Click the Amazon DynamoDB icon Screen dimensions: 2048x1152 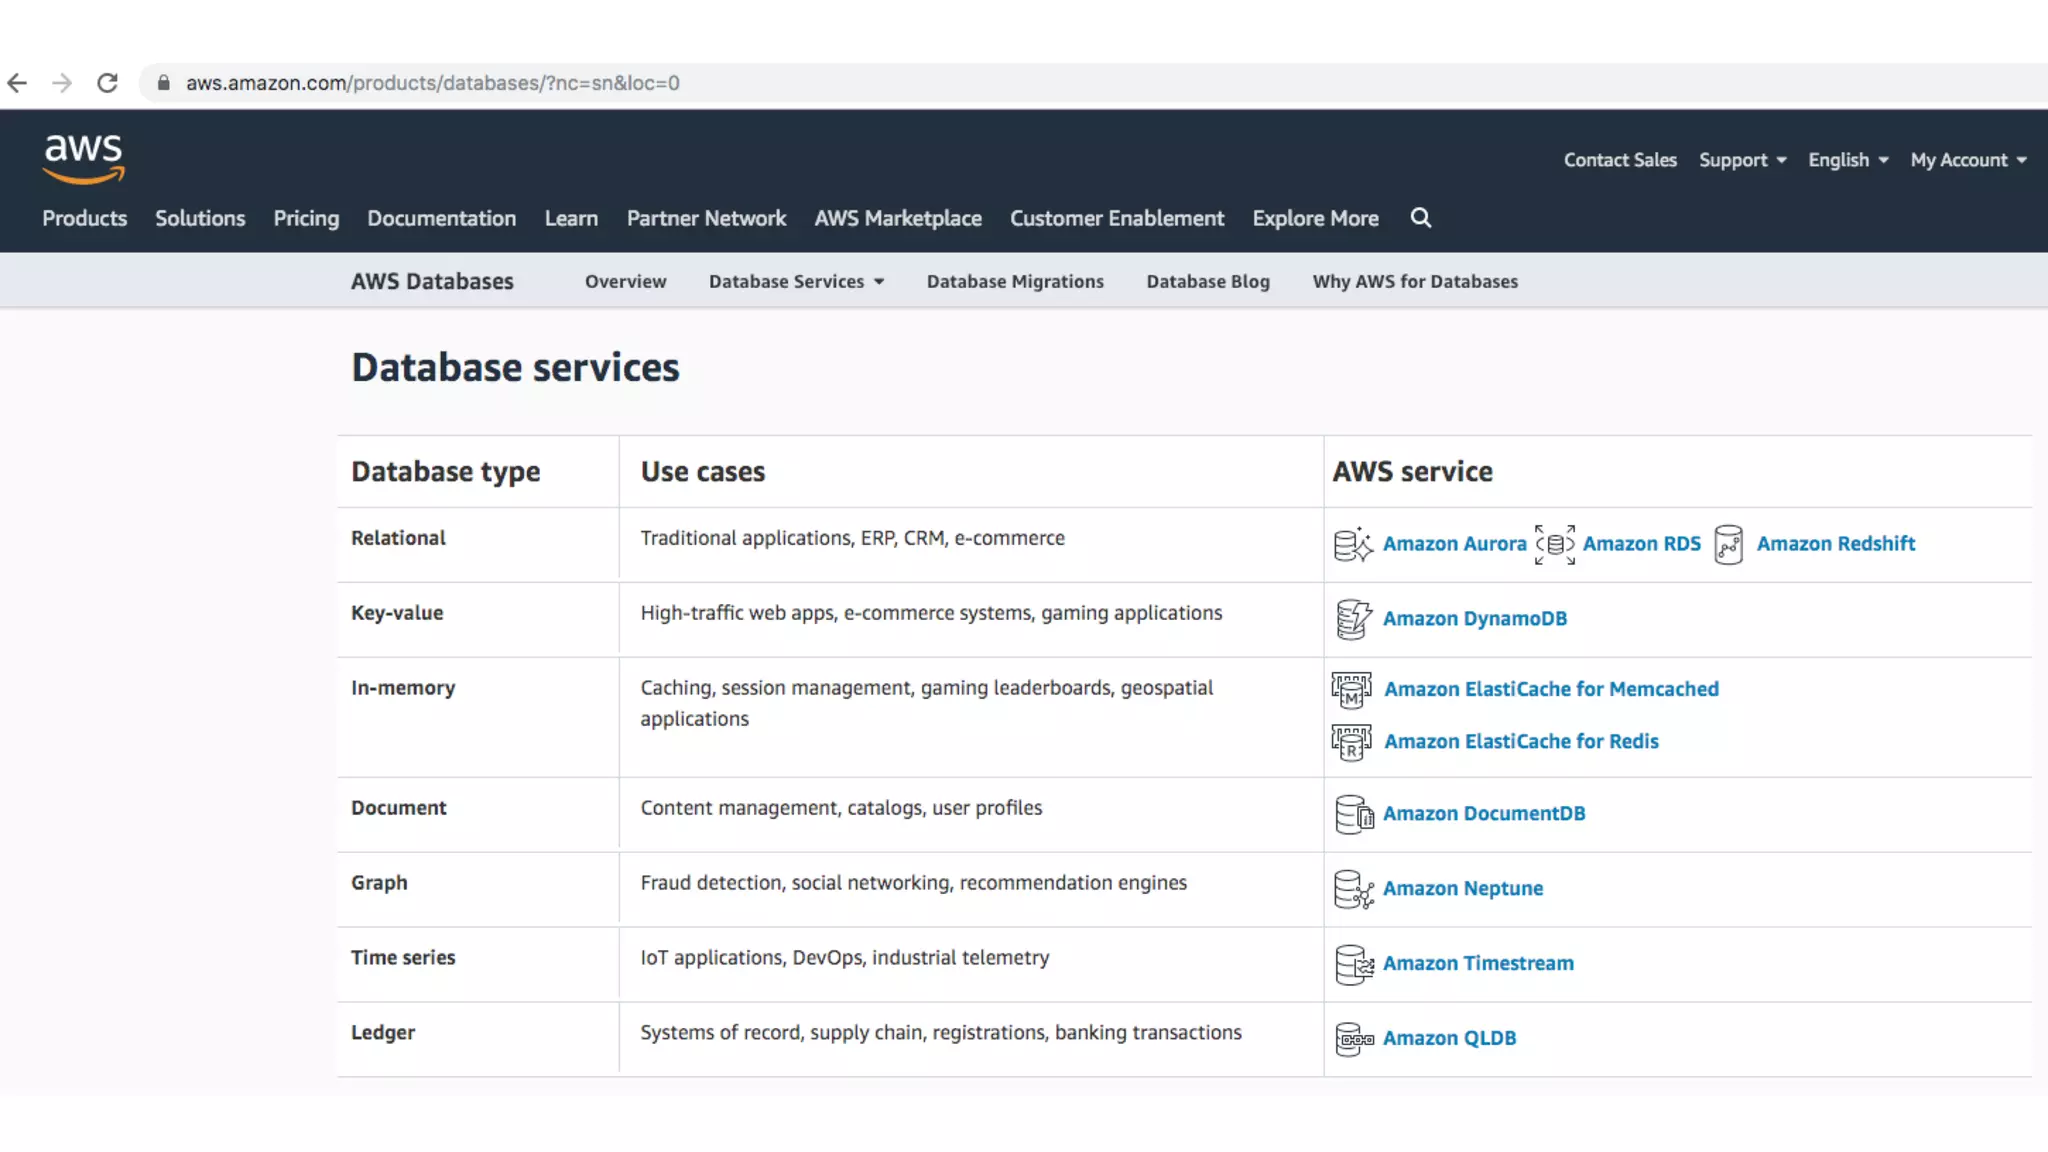pyautogui.click(x=1353, y=619)
